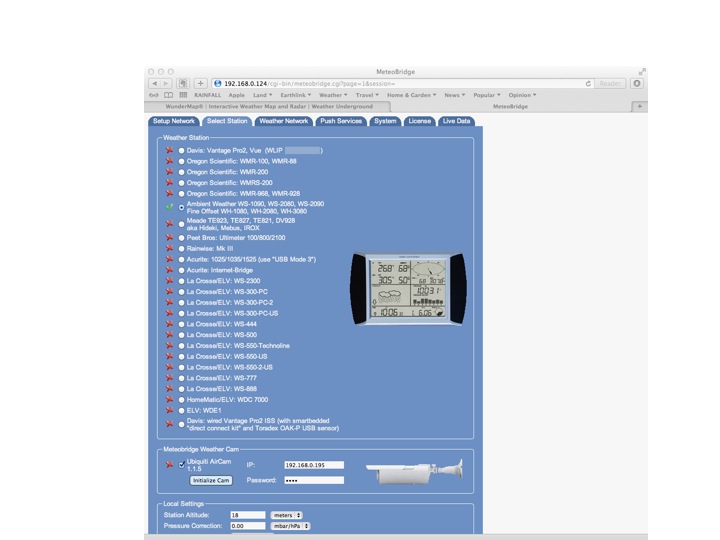Click the browser forward arrow button

pyautogui.click(x=164, y=83)
